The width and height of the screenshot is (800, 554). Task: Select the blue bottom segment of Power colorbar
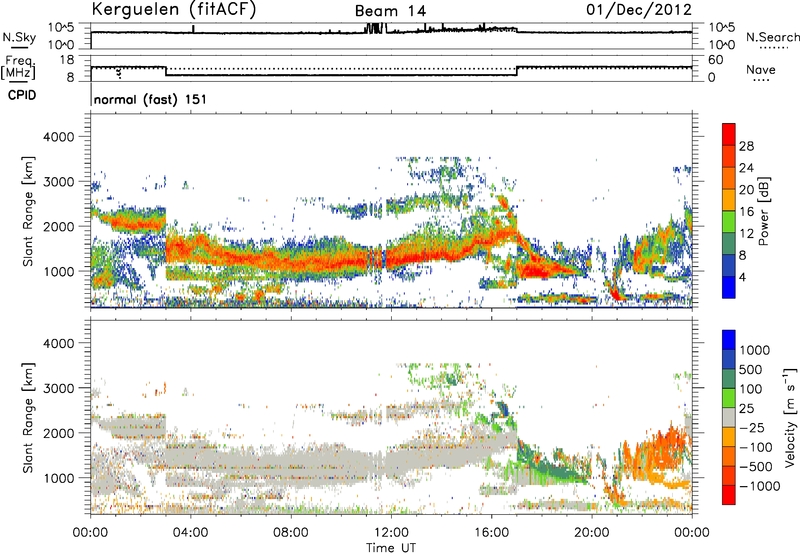tap(729, 288)
